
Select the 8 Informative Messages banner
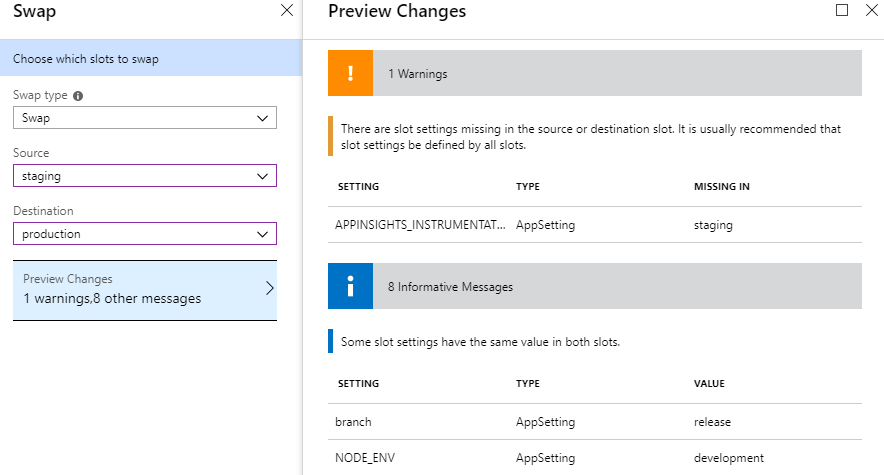click(595, 286)
